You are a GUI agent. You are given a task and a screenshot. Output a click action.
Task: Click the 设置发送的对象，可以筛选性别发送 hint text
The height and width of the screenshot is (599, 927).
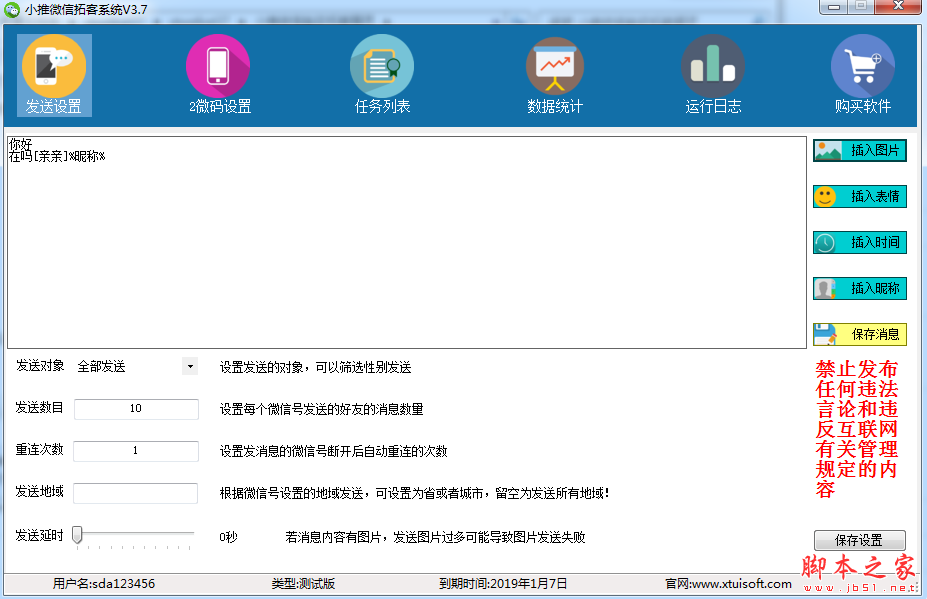click(316, 367)
